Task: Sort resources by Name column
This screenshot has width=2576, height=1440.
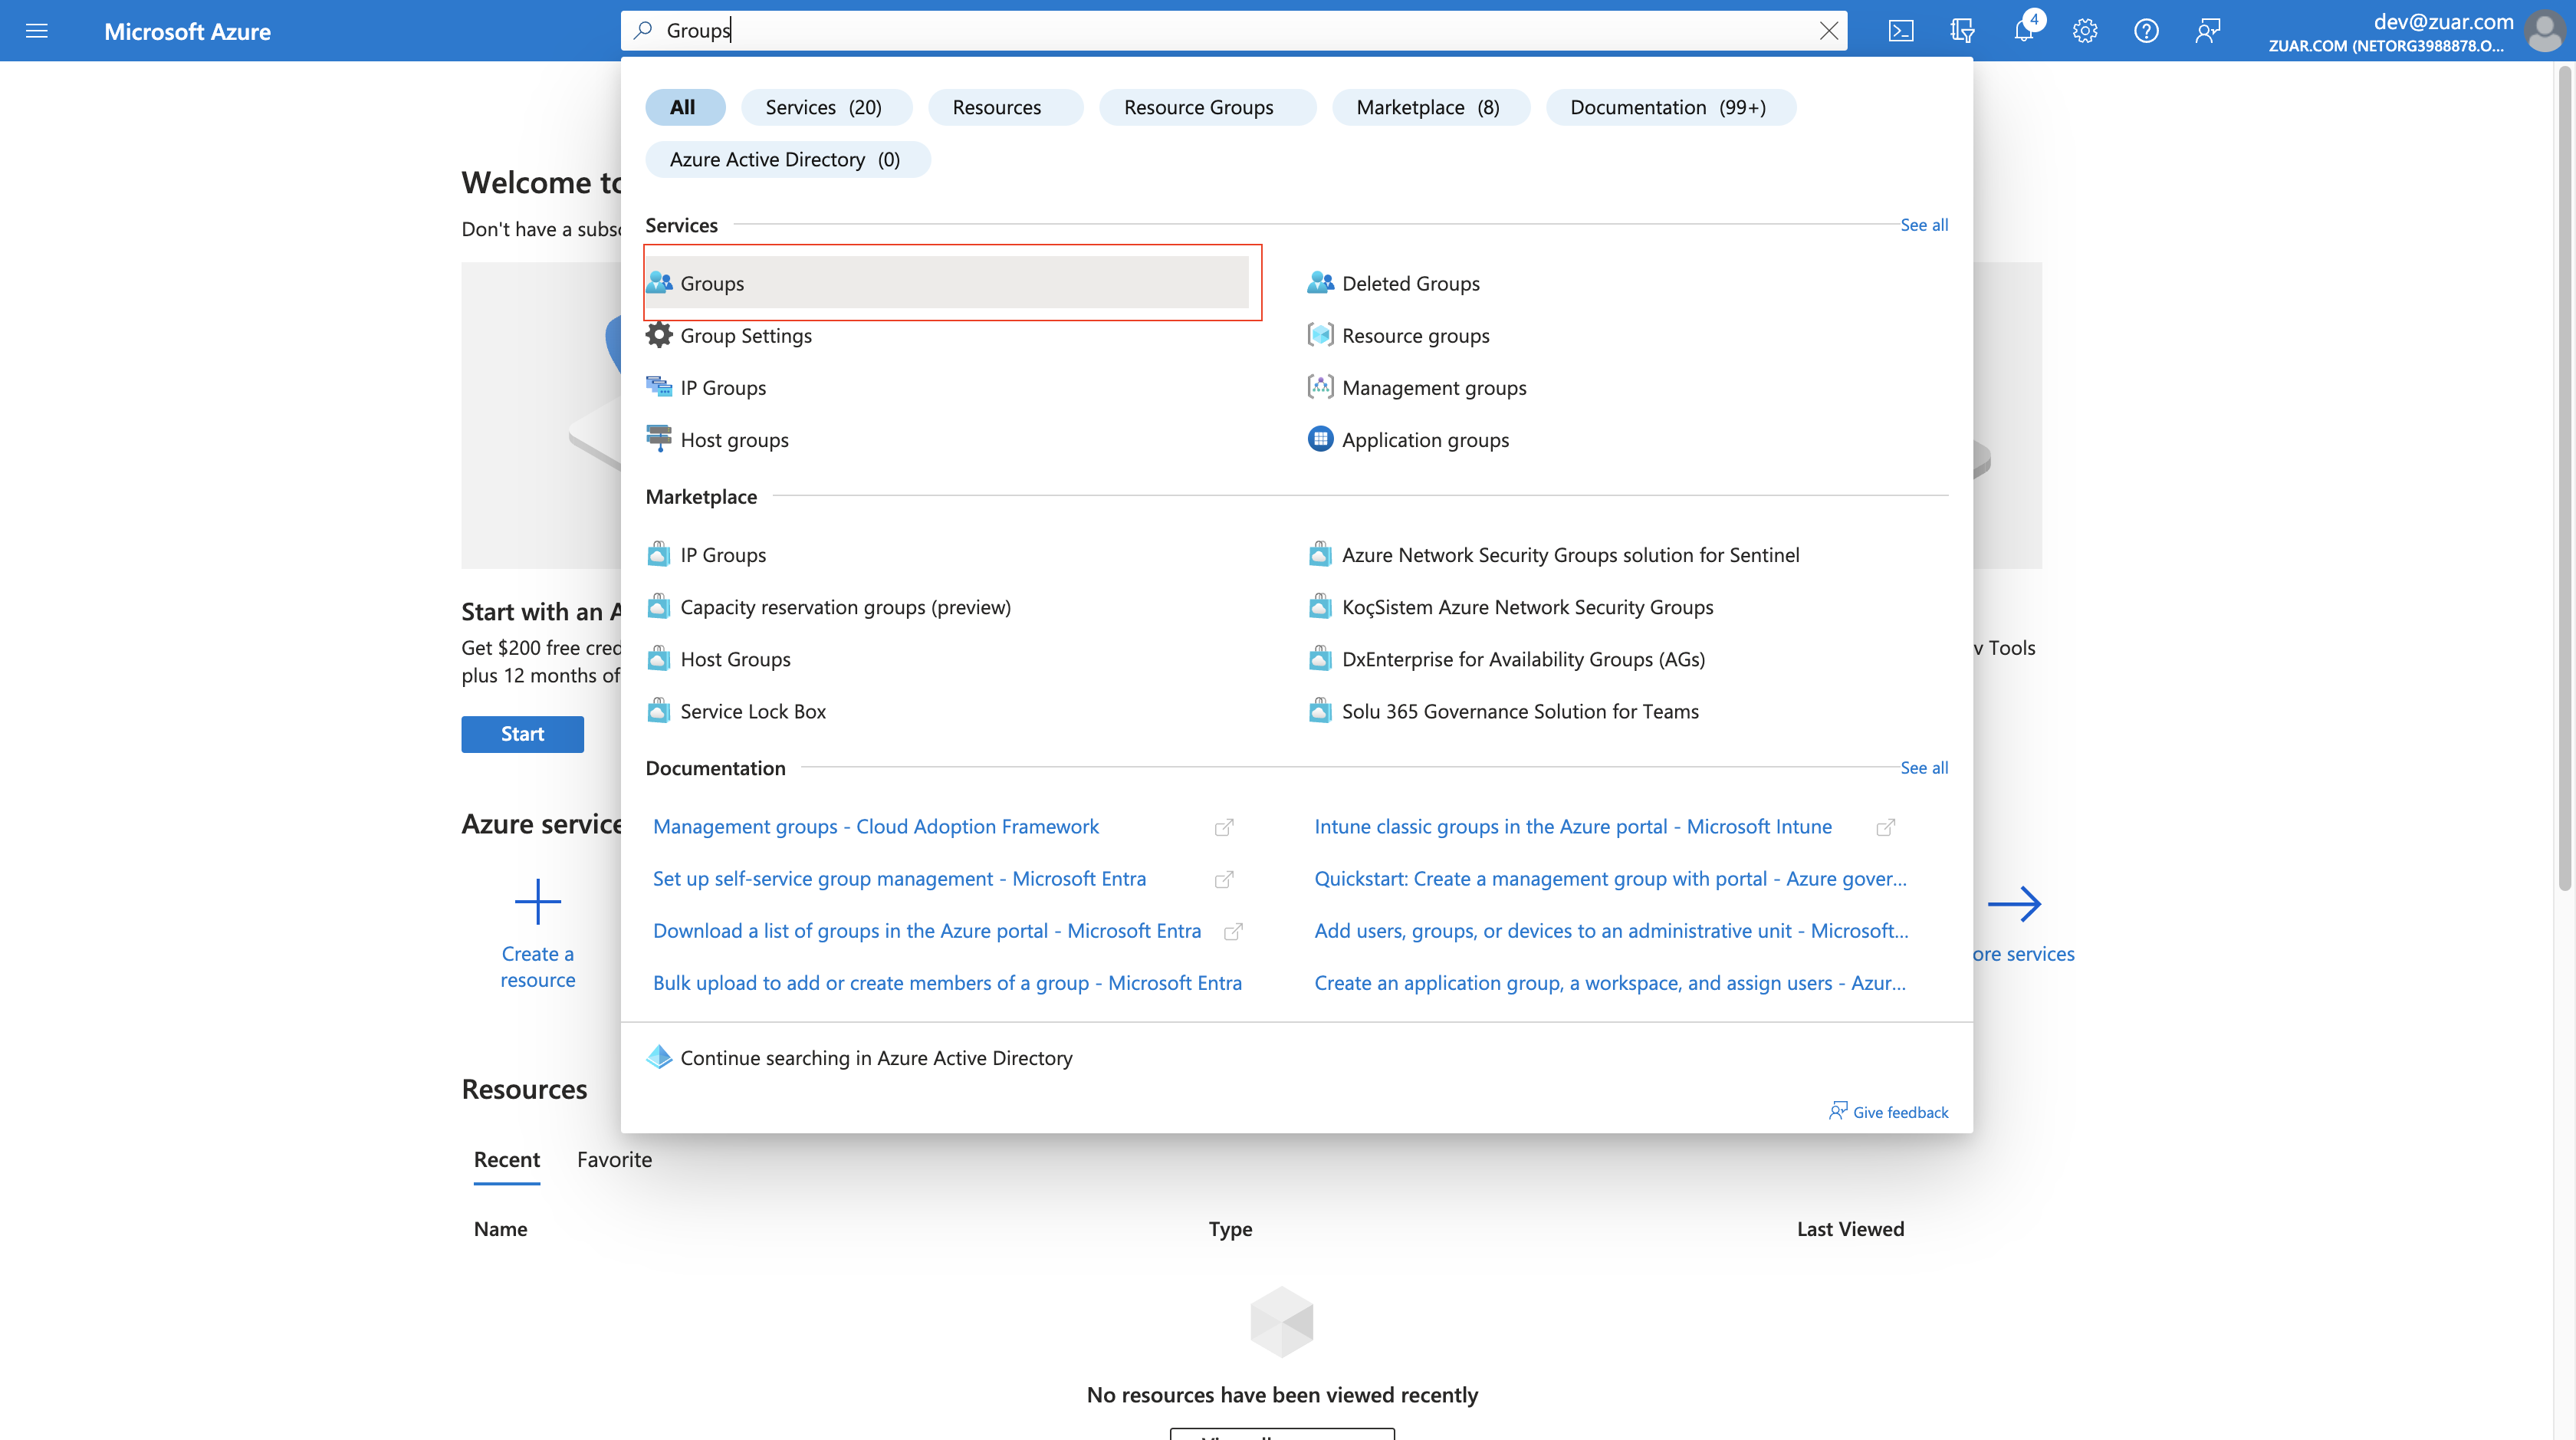Action: tap(500, 1228)
